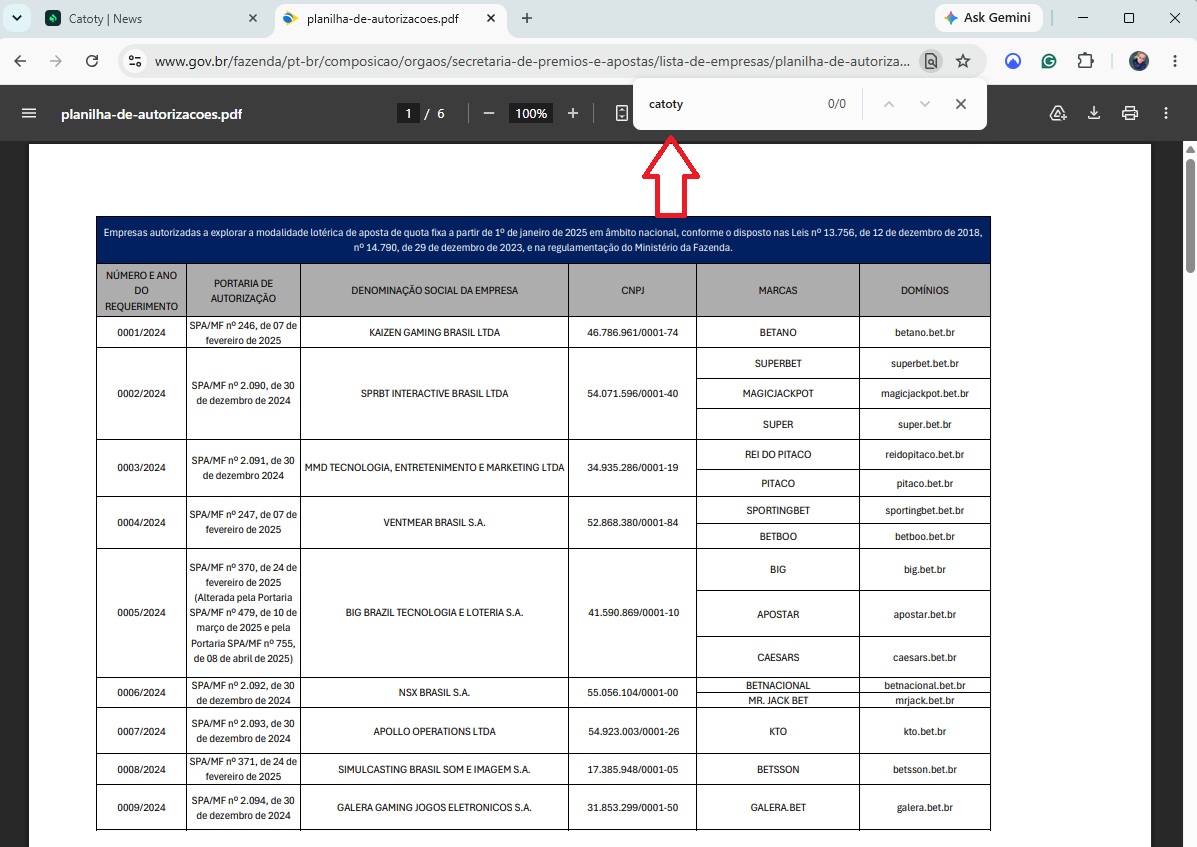Click the 0005/2024 request number cell
1197x847 pixels.
[x=141, y=613]
